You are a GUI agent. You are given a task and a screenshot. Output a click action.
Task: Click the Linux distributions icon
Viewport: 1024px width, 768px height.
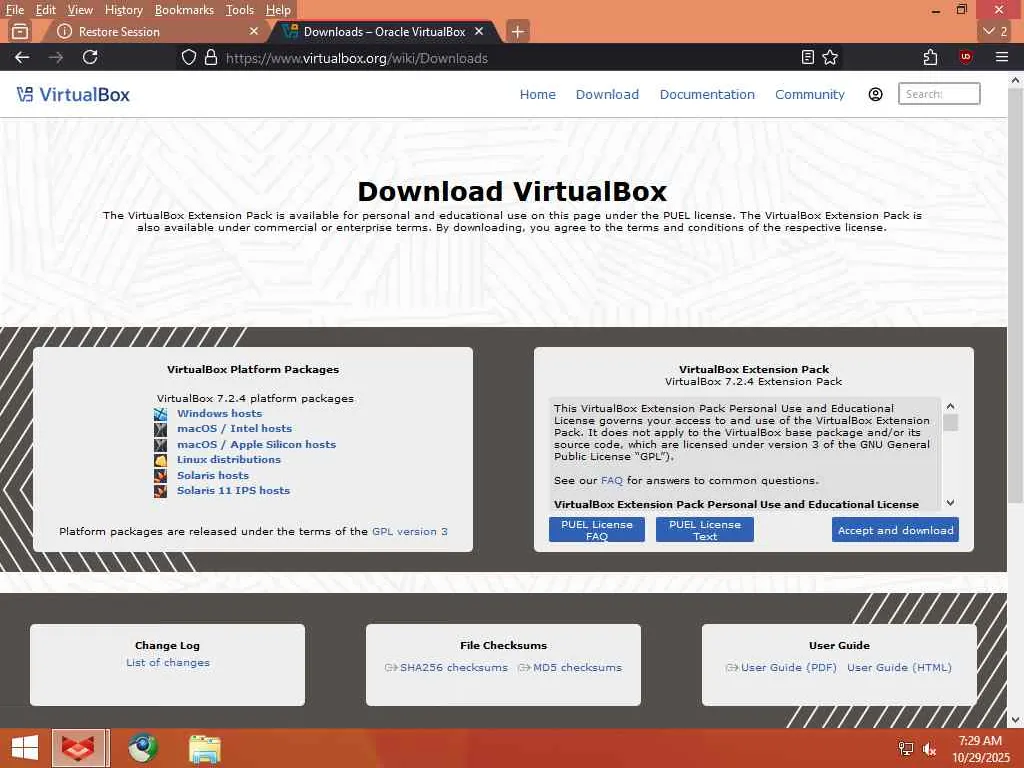point(161,460)
